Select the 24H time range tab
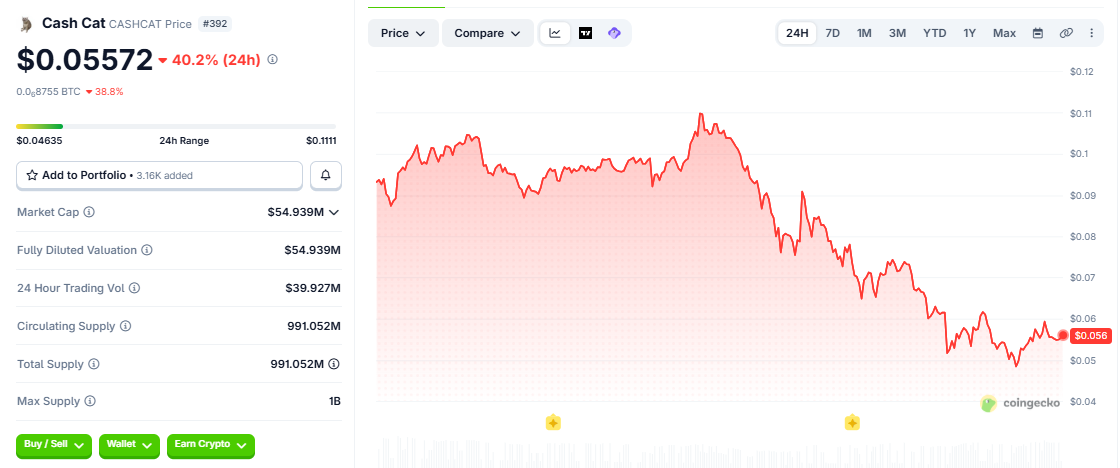 coord(797,33)
